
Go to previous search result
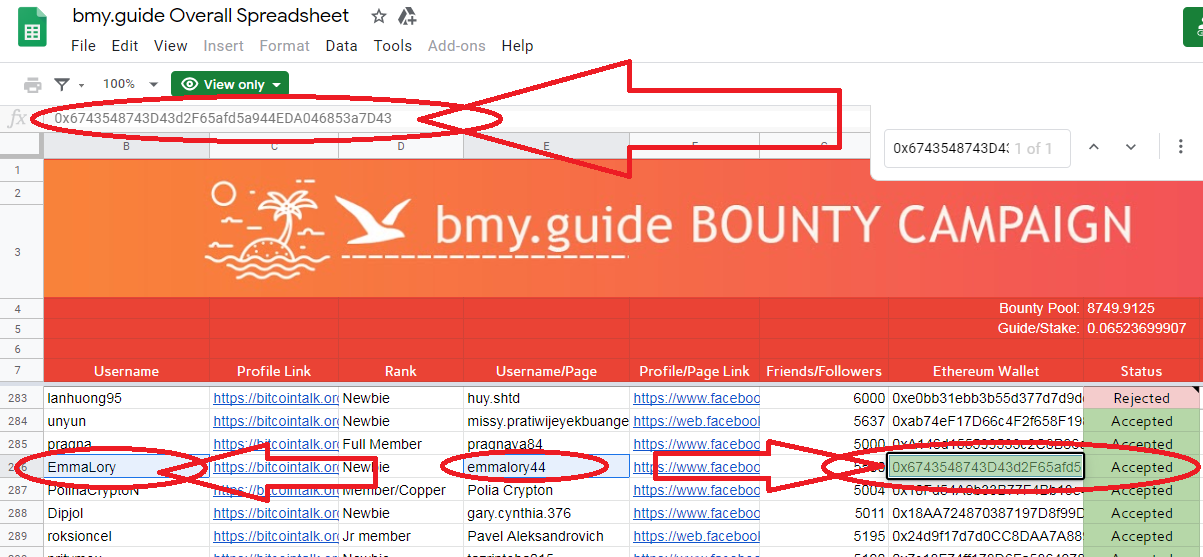(1093, 147)
